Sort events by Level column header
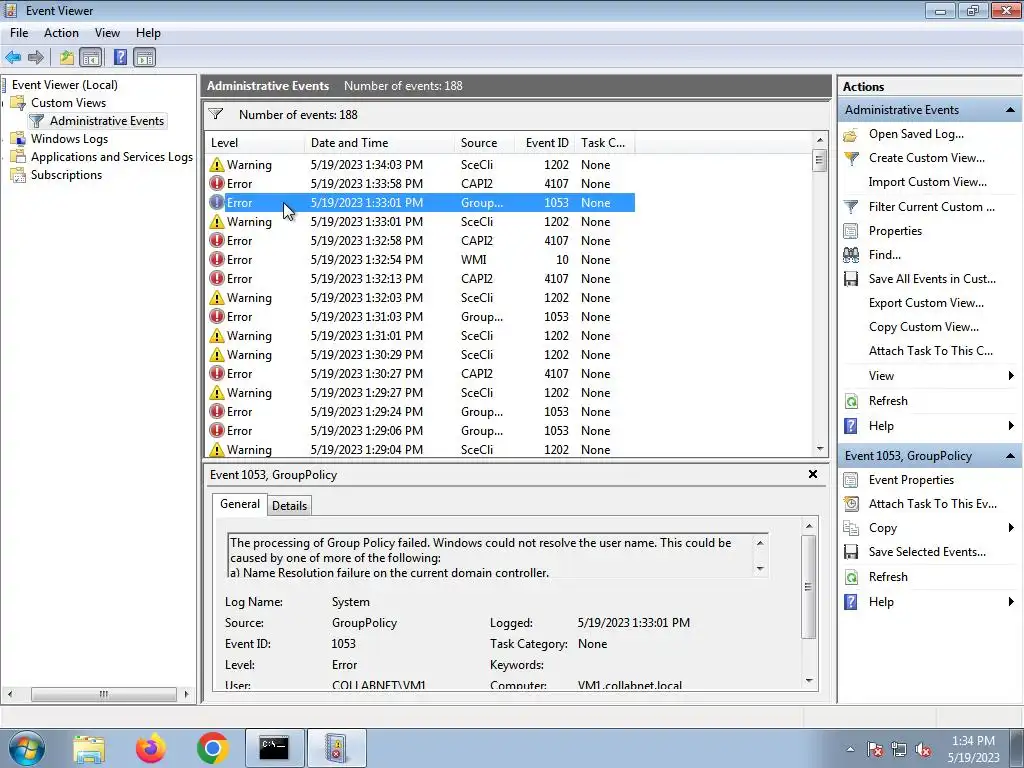 [x=255, y=143]
